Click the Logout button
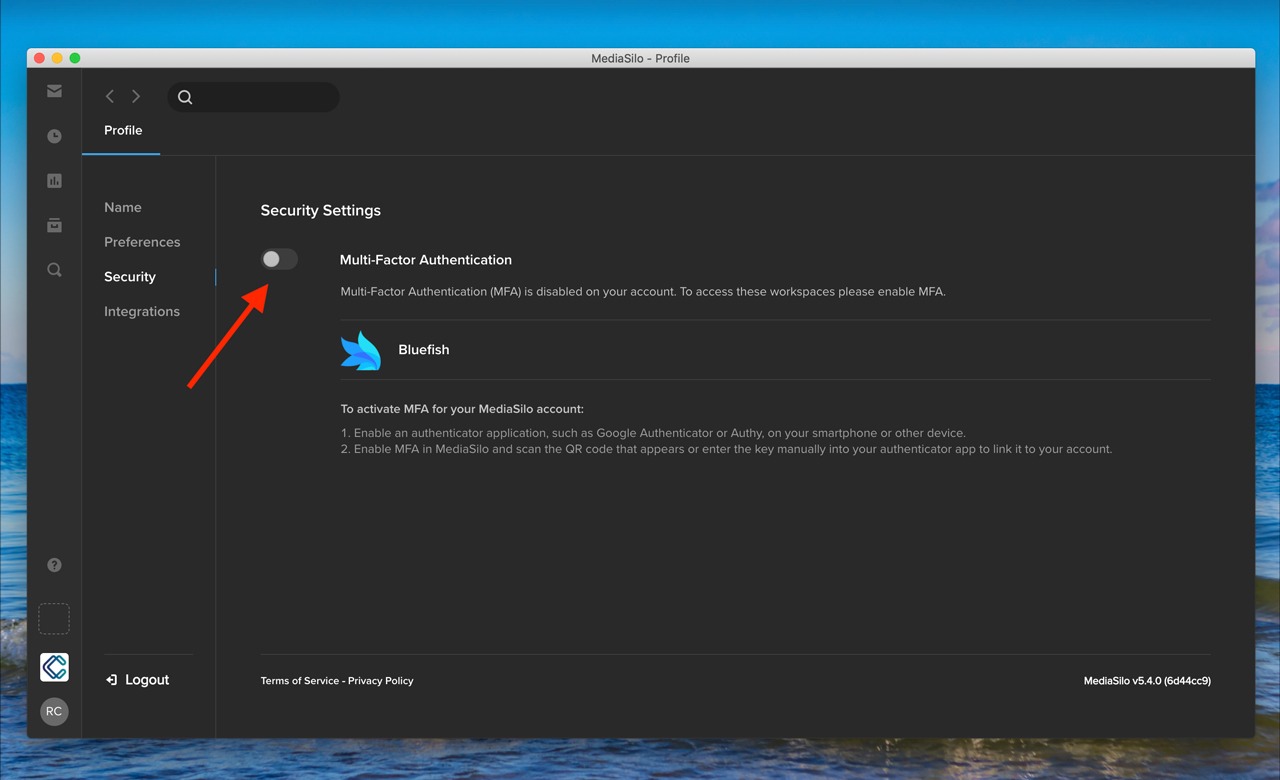Image resolution: width=1280 pixels, height=780 pixels. coord(137,680)
